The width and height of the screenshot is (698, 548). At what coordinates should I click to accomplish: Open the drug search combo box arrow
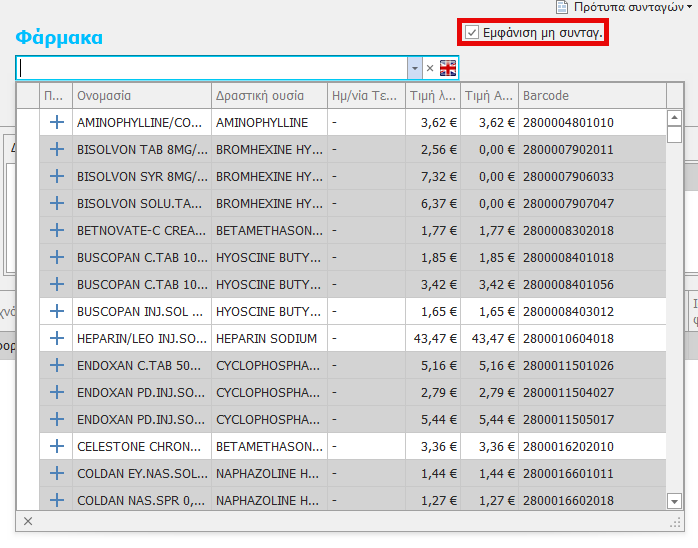[415, 68]
